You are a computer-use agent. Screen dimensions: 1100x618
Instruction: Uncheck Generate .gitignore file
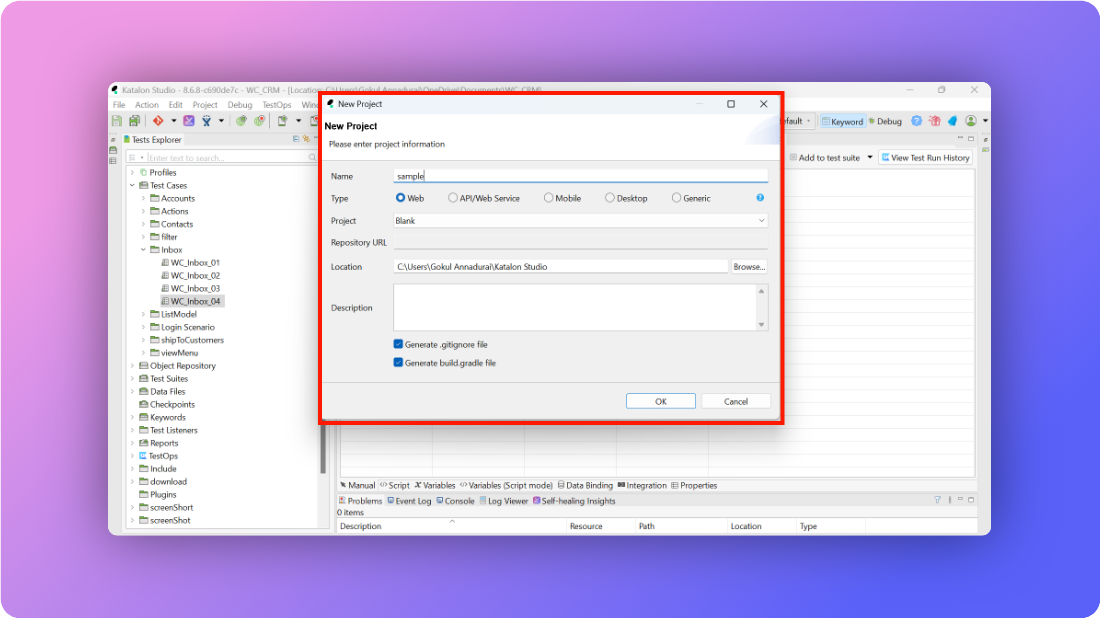pos(397,344)
